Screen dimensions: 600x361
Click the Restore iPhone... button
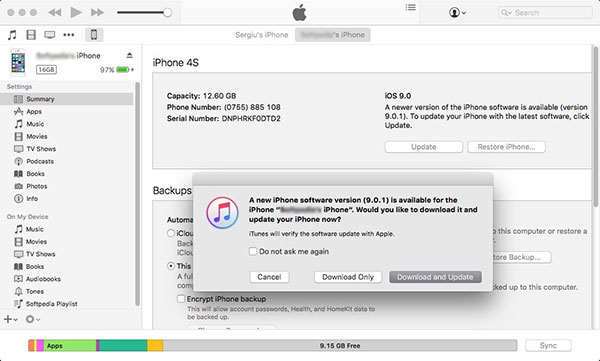(506, 147)
